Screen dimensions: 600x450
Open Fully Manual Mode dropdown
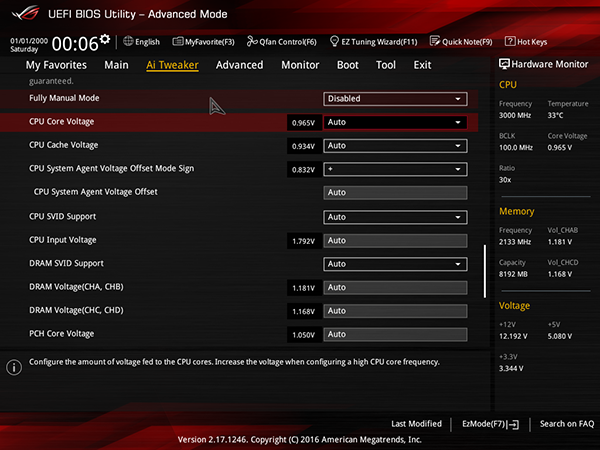click(x=395, y=99)
